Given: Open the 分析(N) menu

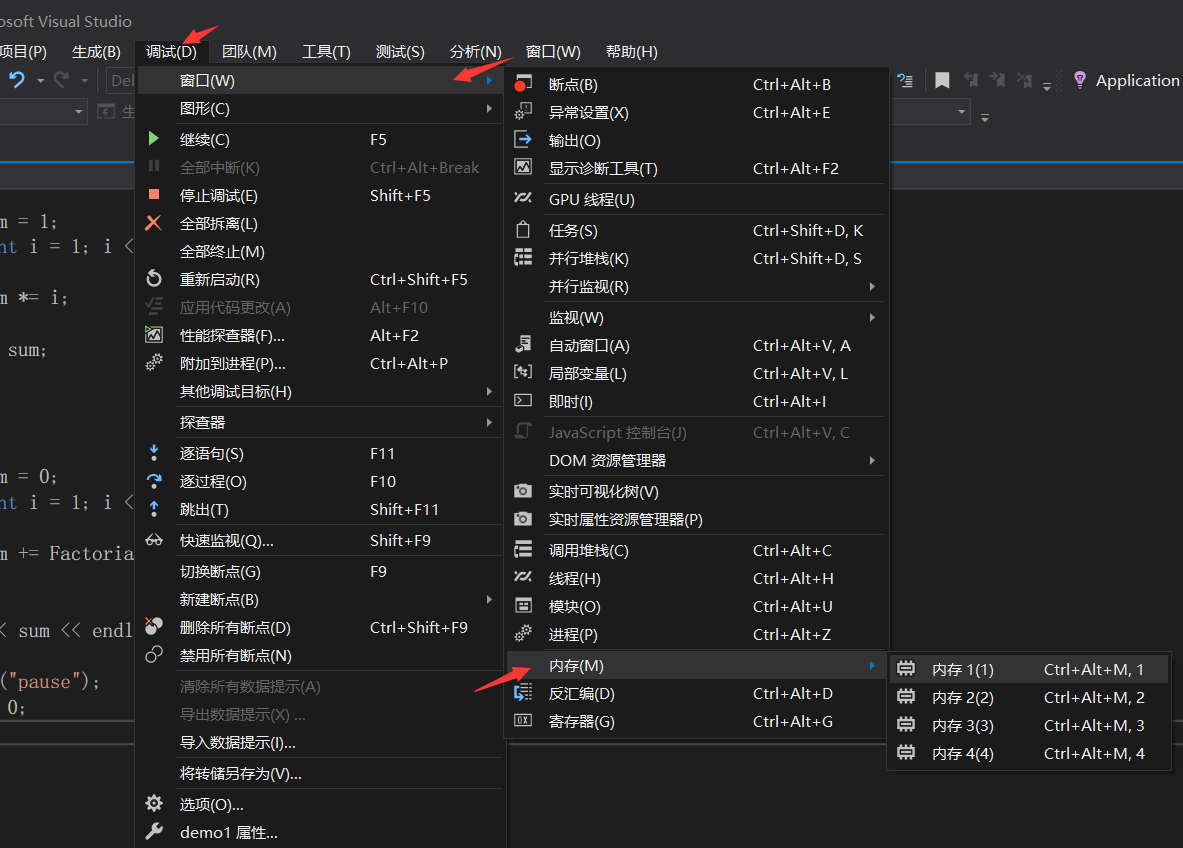Looking at the screenshot, I should [x=475, y=51].
